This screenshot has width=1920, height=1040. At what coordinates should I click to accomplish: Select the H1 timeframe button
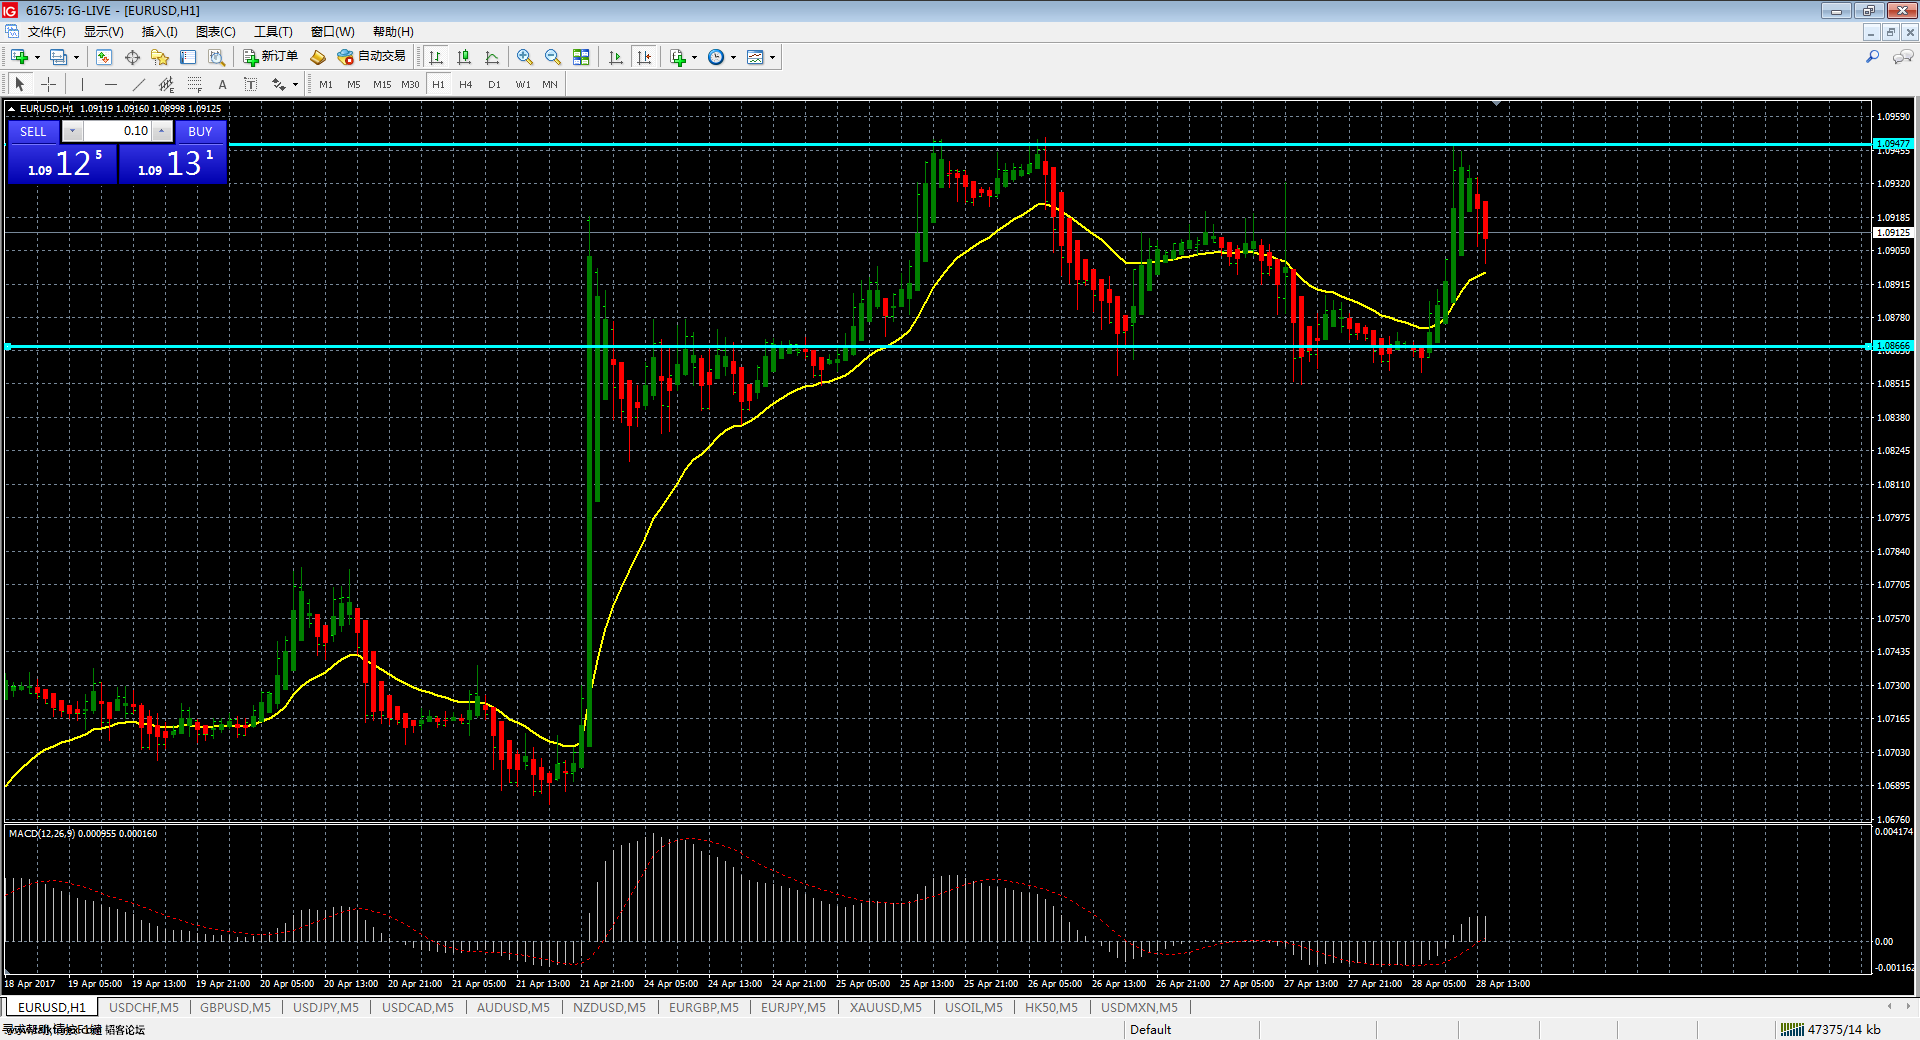(438, 84)
